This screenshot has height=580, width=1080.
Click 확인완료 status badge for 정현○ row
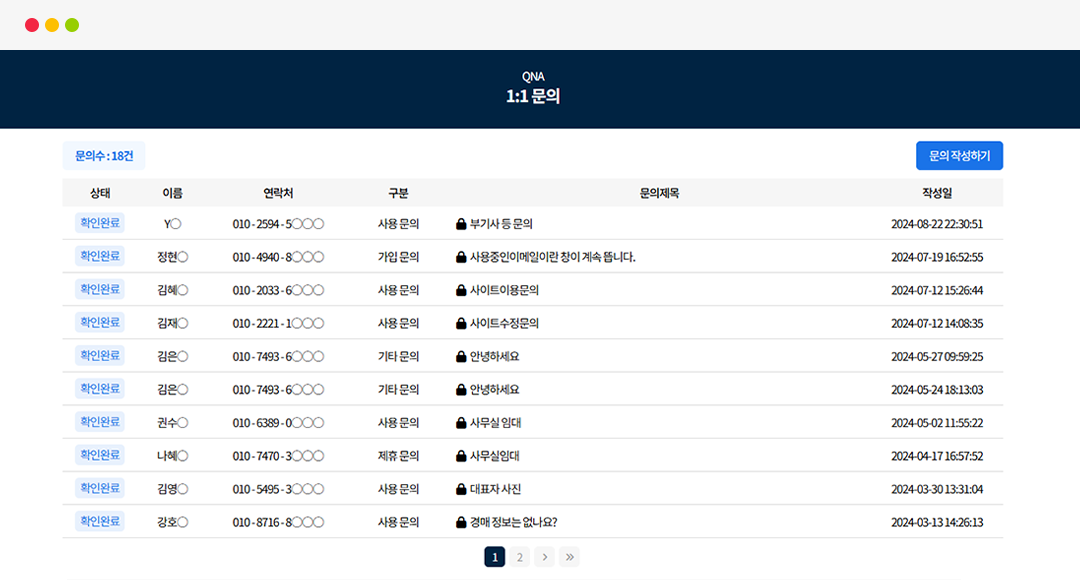(x=100, y=256)
